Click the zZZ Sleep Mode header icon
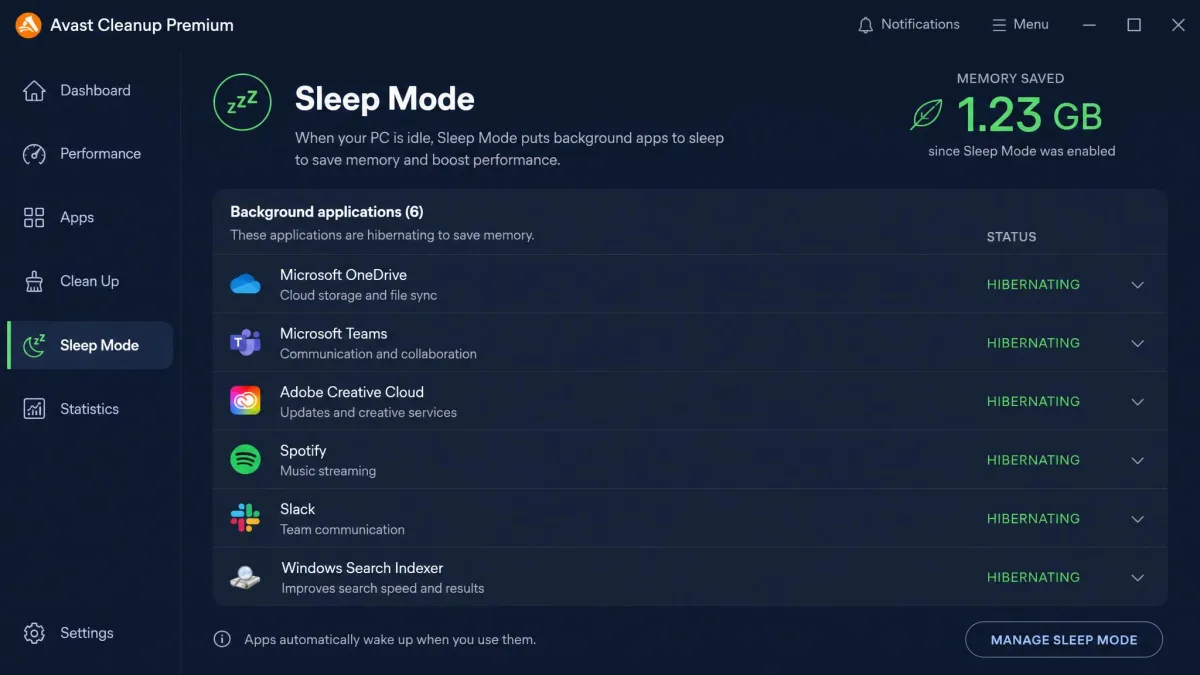 click(x=242, y=101)
